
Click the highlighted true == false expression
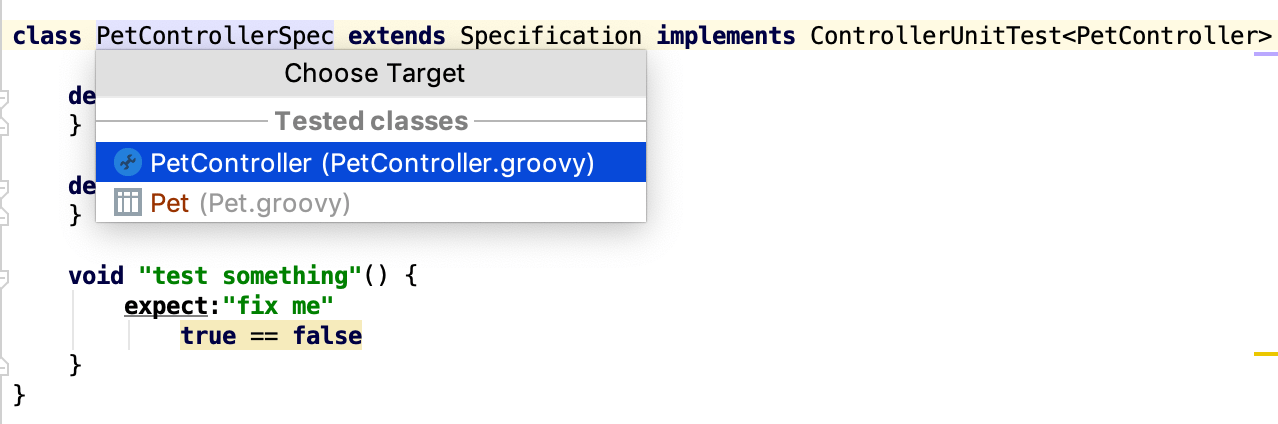[271, 336]
